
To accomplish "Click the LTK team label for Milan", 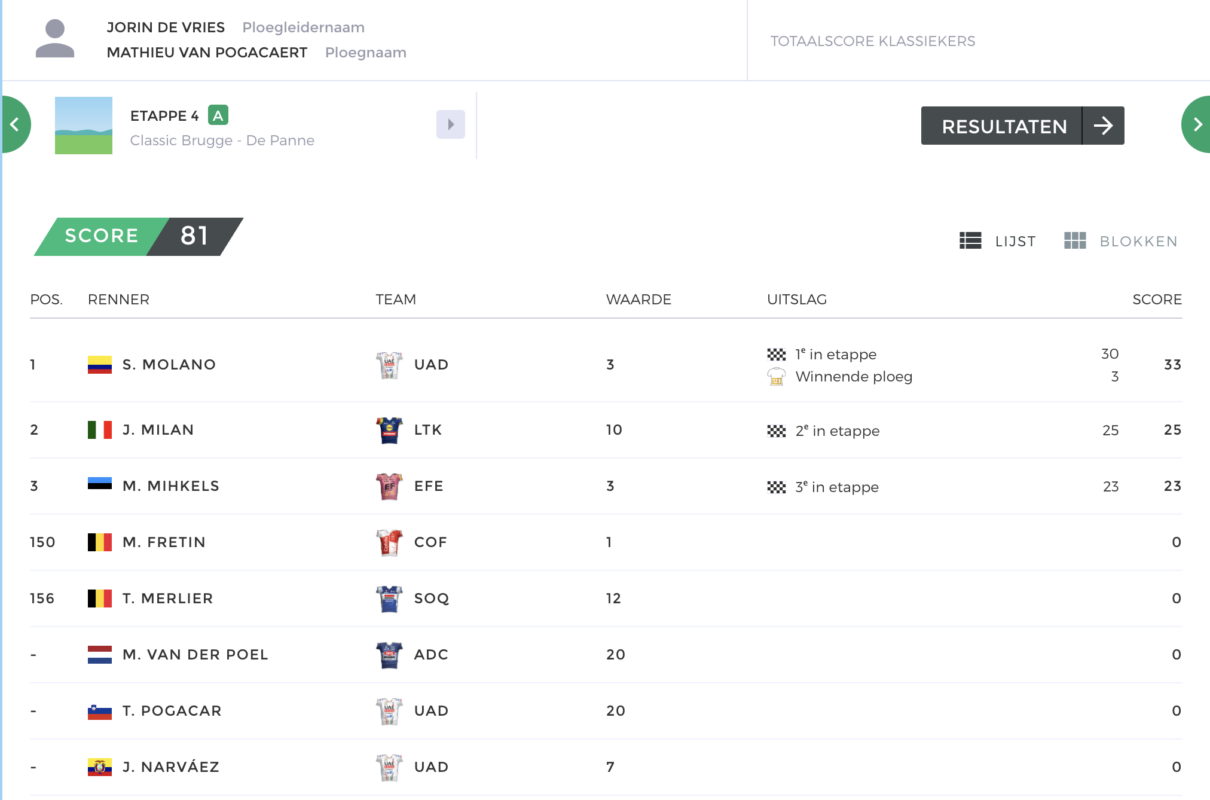I will pyautogui.click(x=428, y=430).
